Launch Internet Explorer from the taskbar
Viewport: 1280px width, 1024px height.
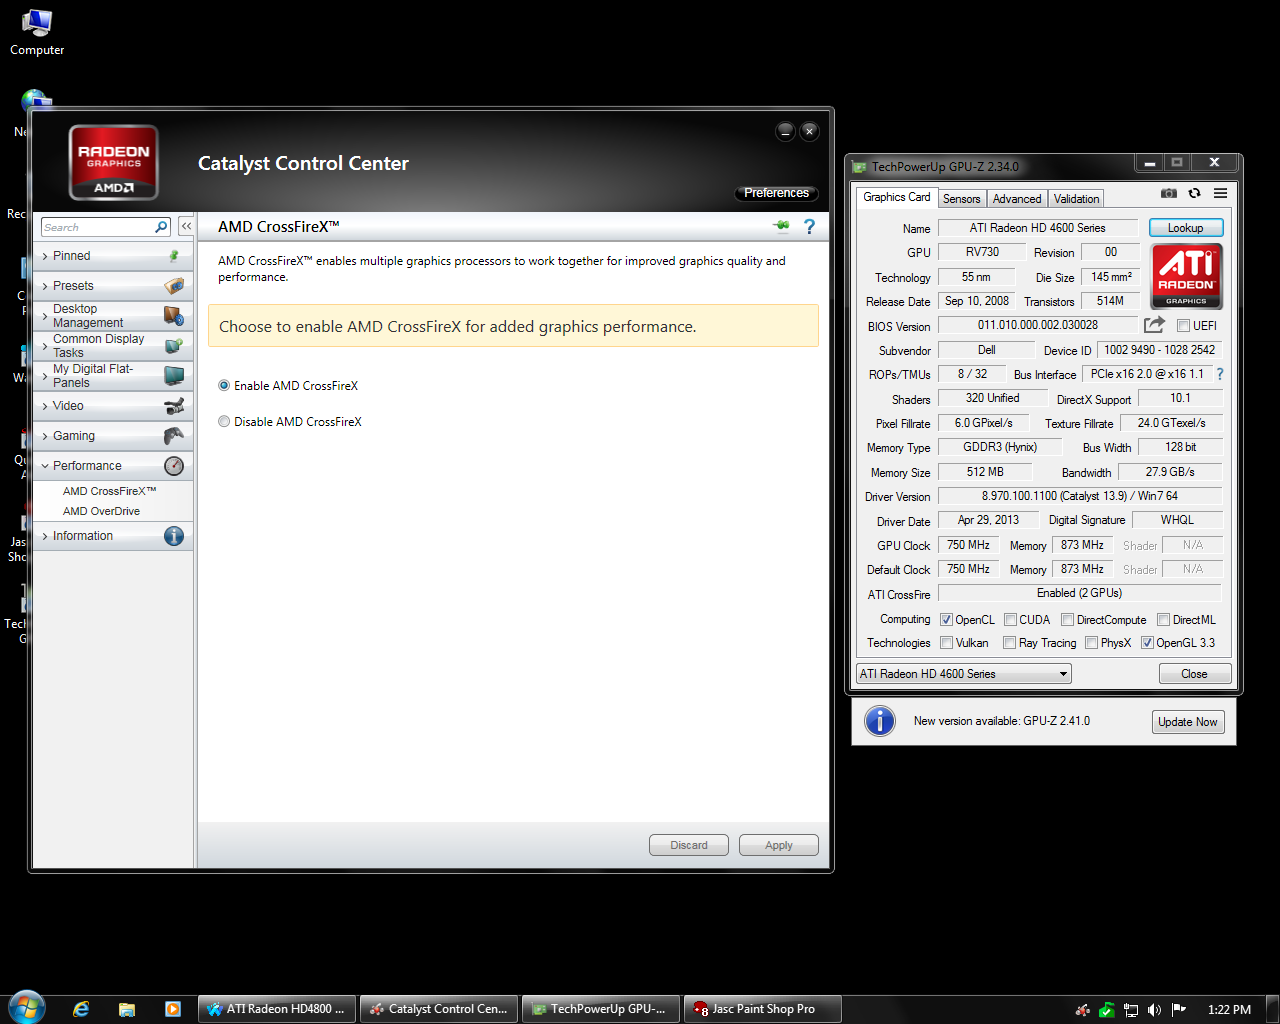(x=81, y=1009)
